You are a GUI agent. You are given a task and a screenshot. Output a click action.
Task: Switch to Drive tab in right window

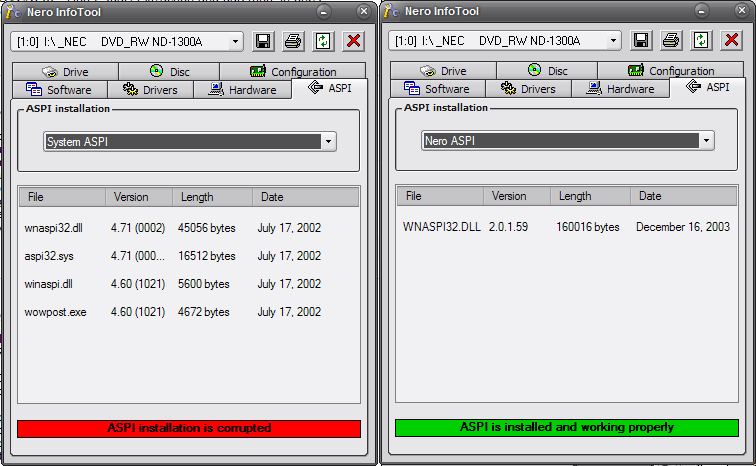444,71
